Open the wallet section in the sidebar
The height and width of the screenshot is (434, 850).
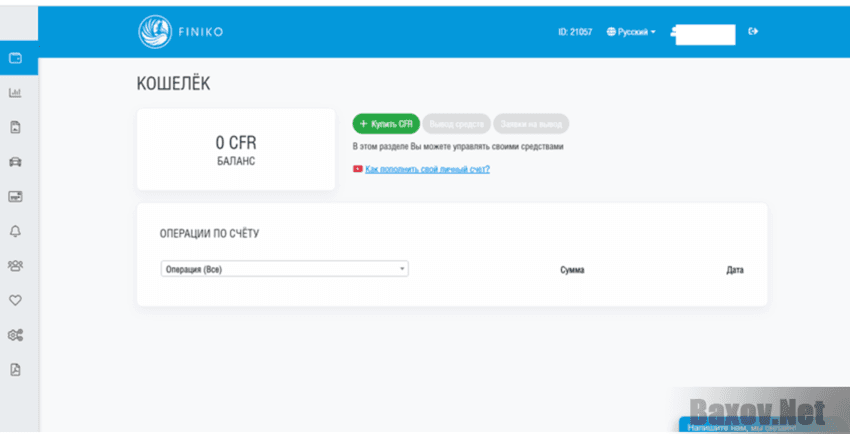(15, 59)
